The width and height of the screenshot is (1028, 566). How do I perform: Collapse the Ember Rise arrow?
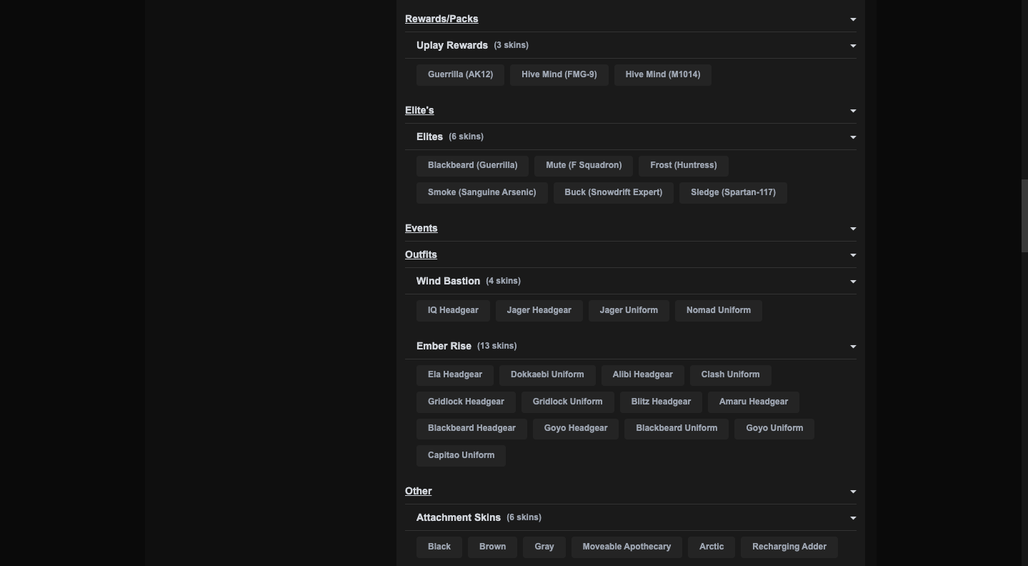tap(853, 346)
